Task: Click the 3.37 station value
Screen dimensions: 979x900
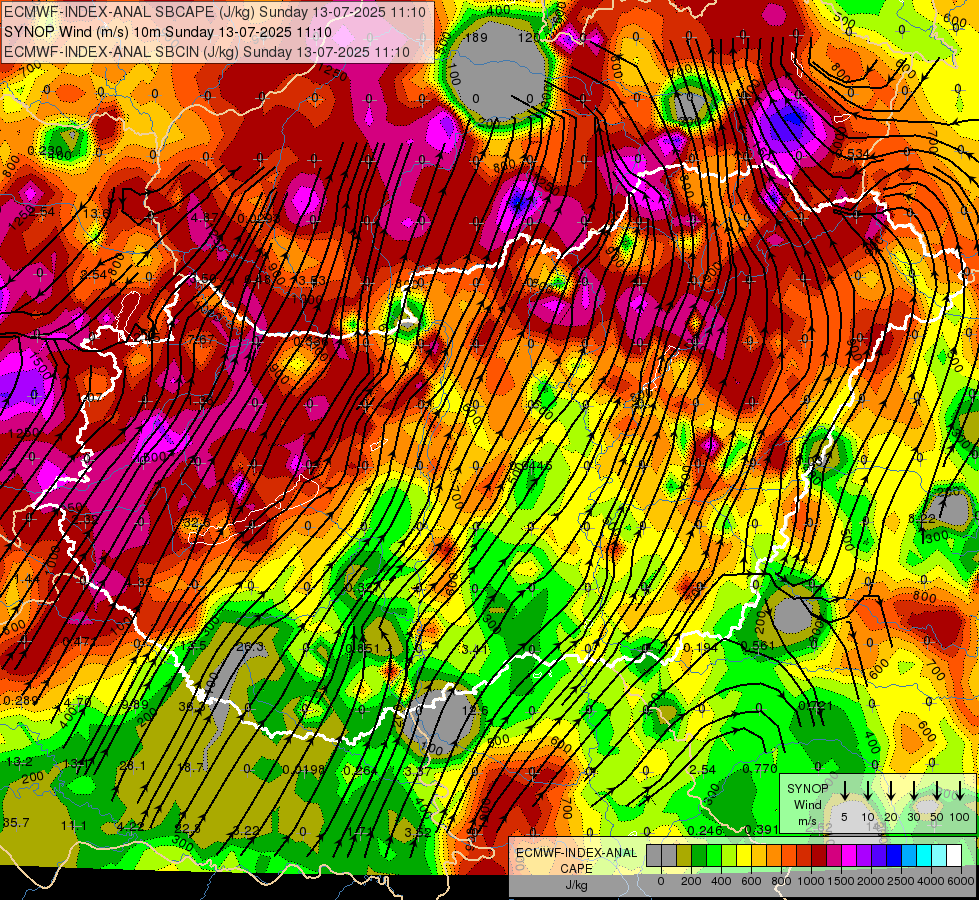Action: 417,771
